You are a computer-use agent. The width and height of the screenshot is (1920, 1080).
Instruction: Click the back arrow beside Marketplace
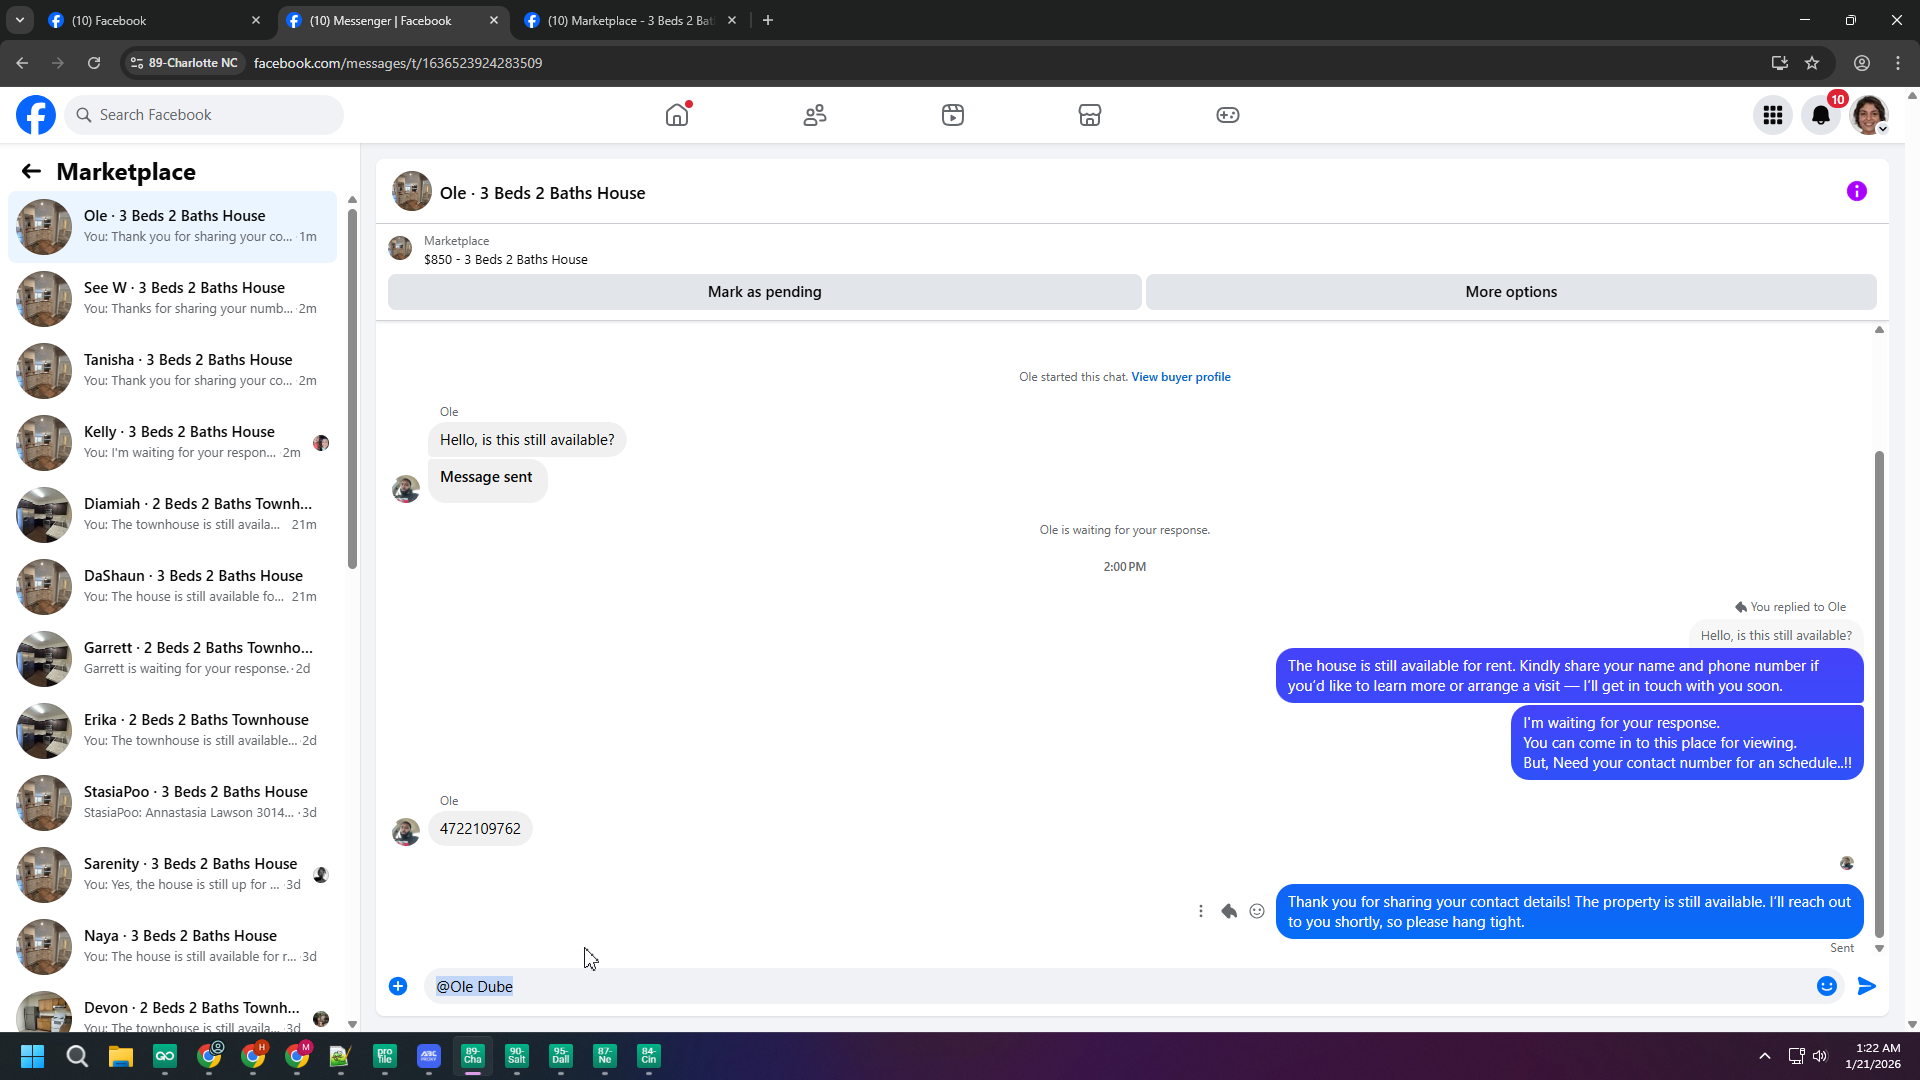[x=31, y=172]
